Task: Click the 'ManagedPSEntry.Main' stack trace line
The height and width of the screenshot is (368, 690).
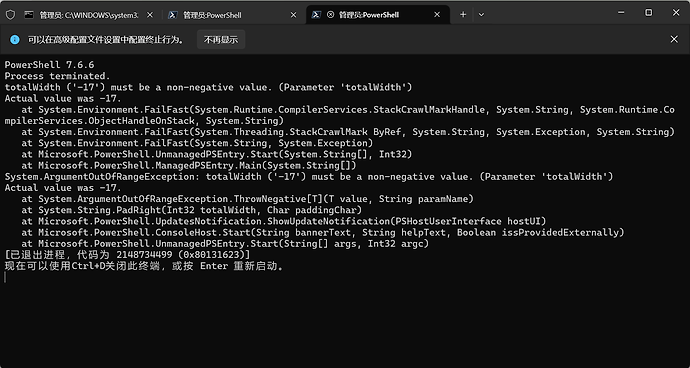Action: [x=189, y=166]
